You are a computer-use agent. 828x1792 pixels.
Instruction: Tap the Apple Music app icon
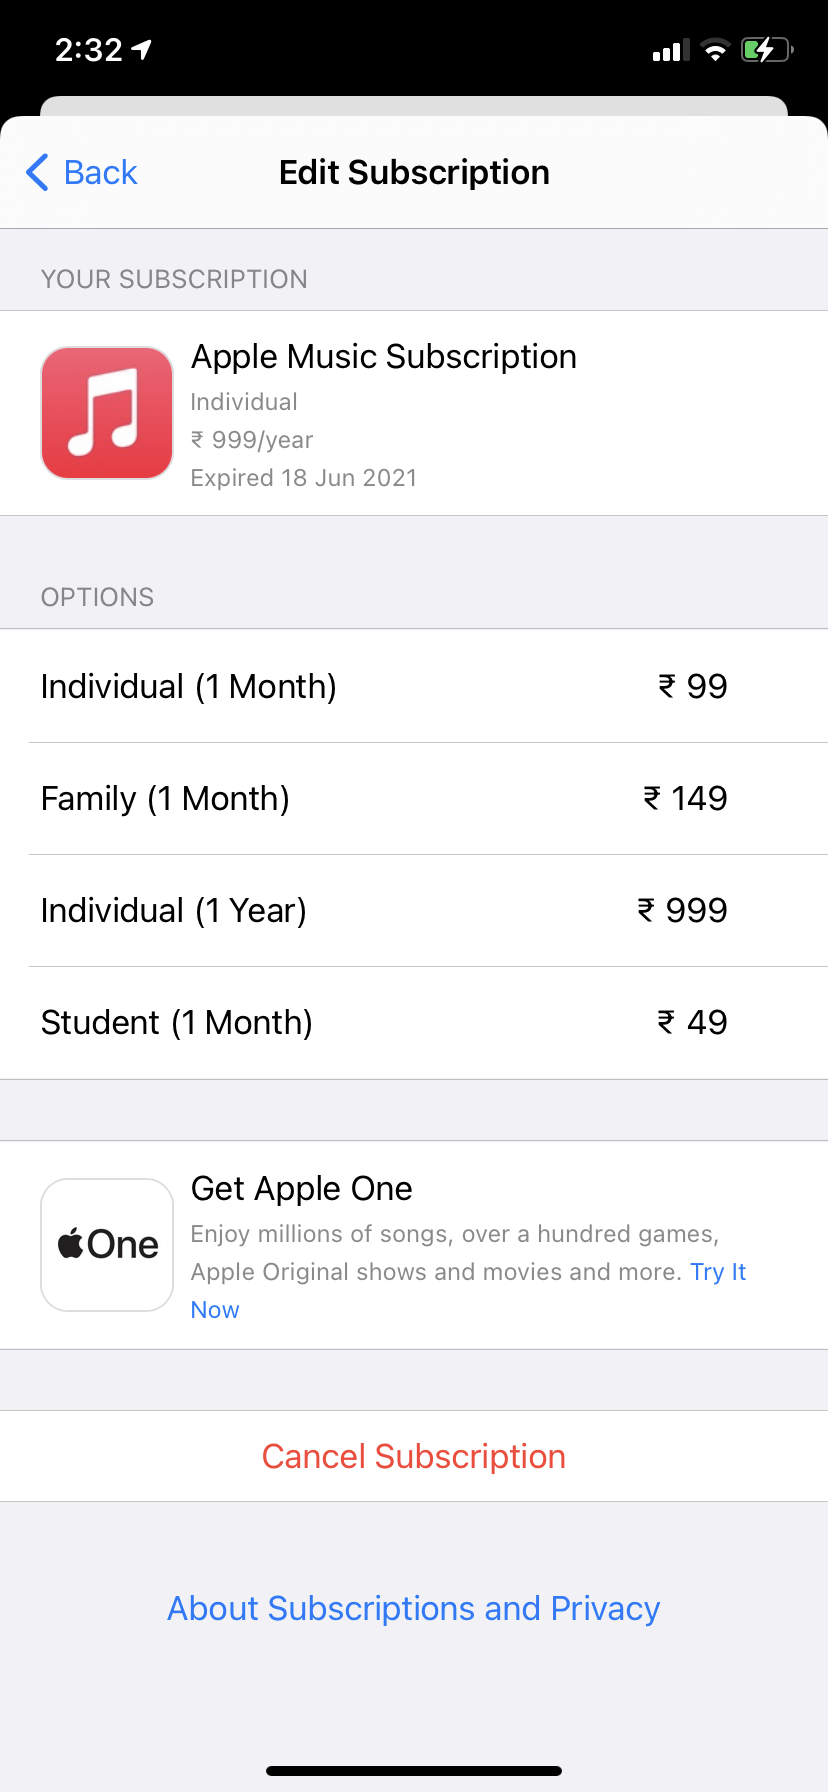107,413
